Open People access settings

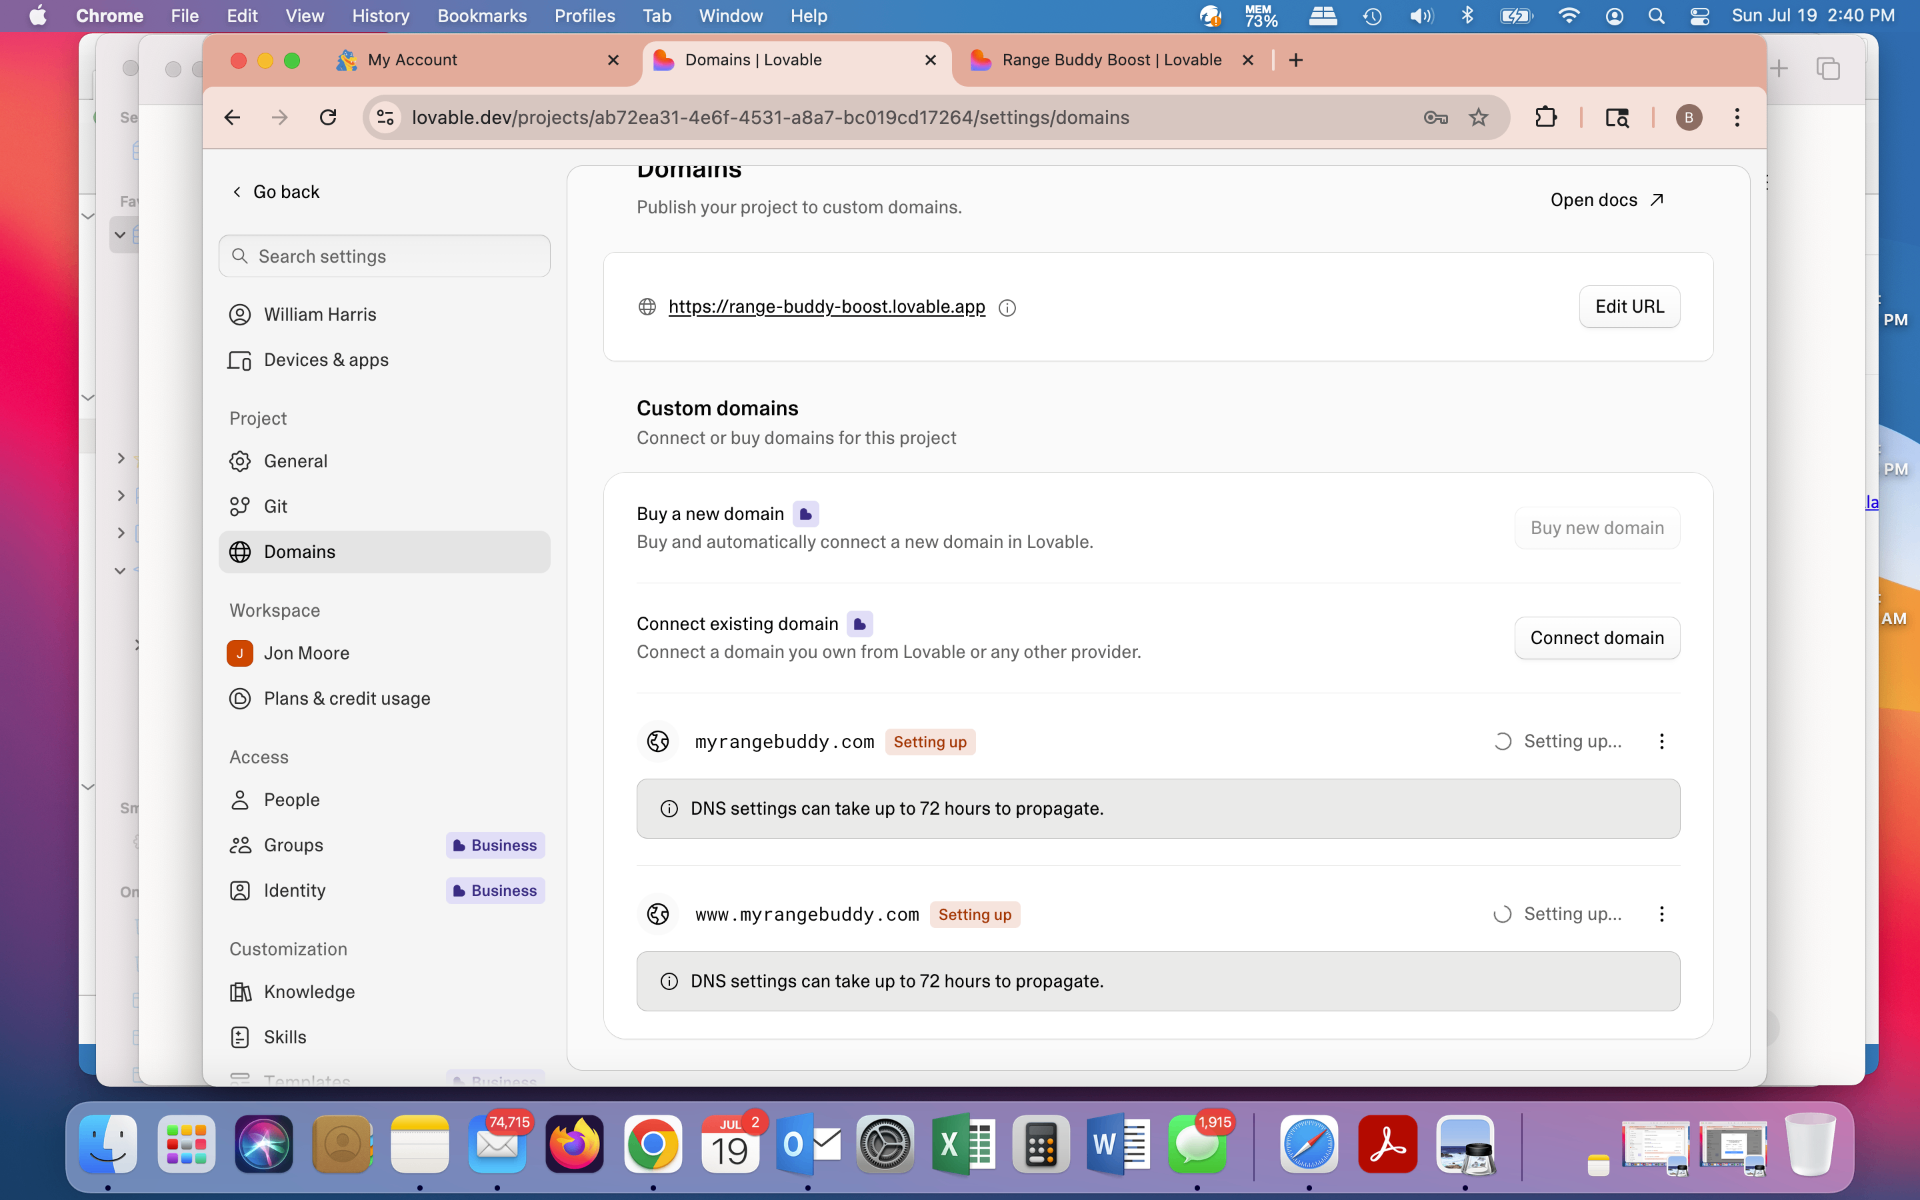click(x=384, y=800)
